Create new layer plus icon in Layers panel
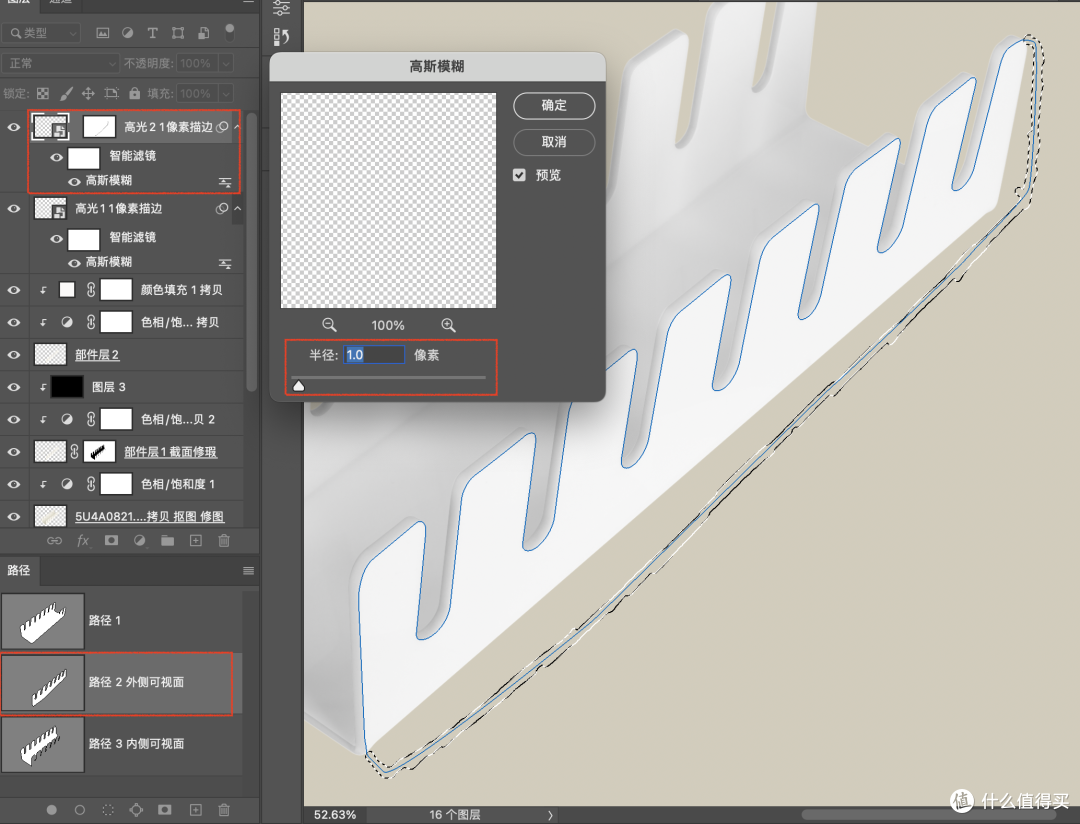 (196, 541)
